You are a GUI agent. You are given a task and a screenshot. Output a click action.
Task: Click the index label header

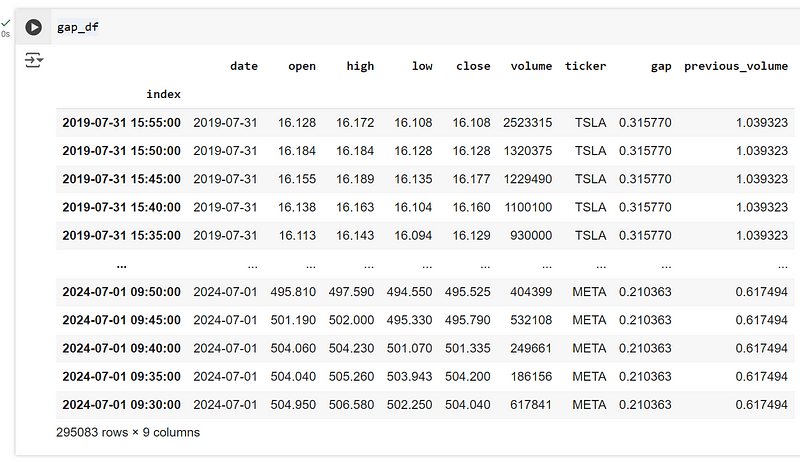163,94
